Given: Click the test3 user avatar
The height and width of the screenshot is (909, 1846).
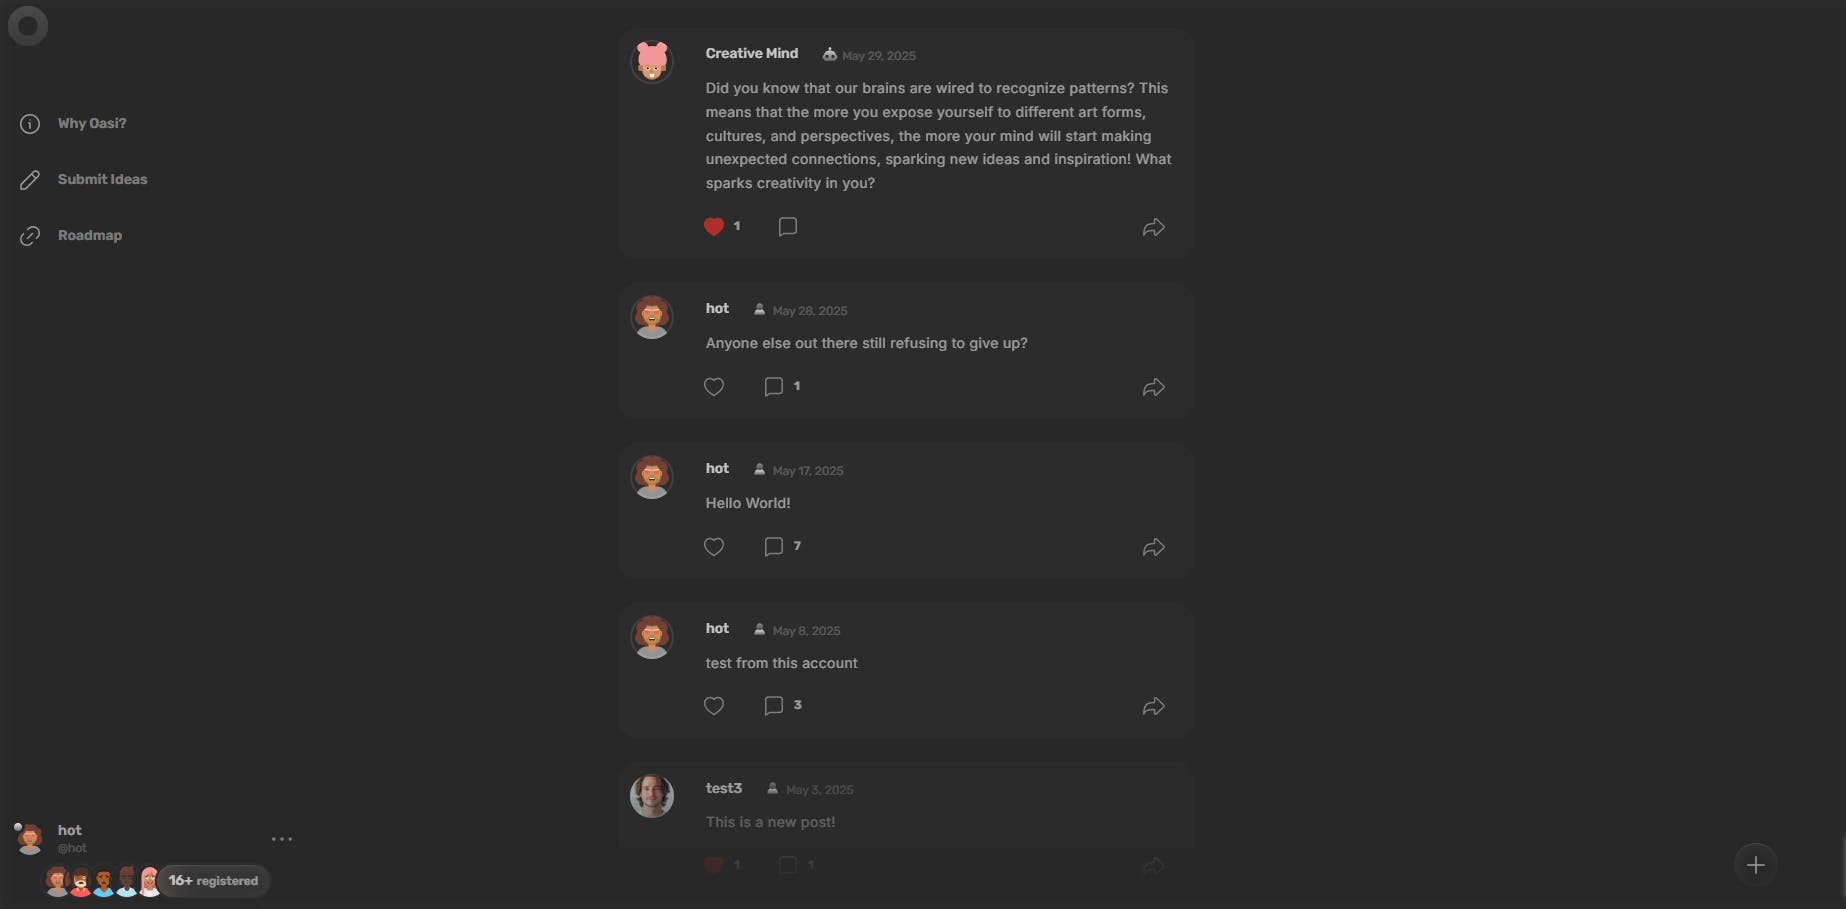Looking at the screenshot, I should pyautogui.click(x=651, y=796).
